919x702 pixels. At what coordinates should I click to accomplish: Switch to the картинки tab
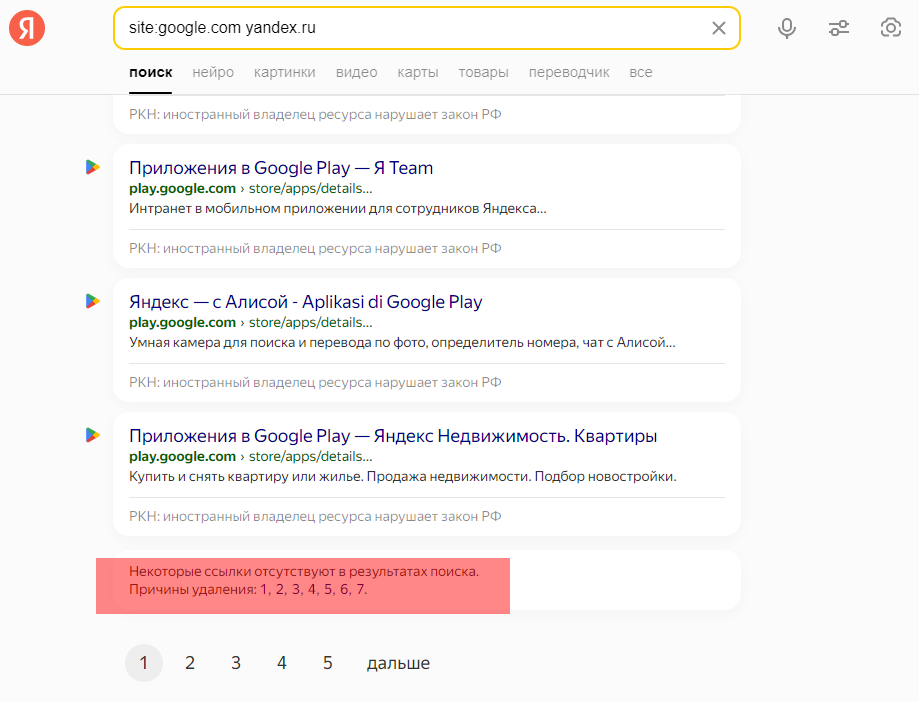284,72
